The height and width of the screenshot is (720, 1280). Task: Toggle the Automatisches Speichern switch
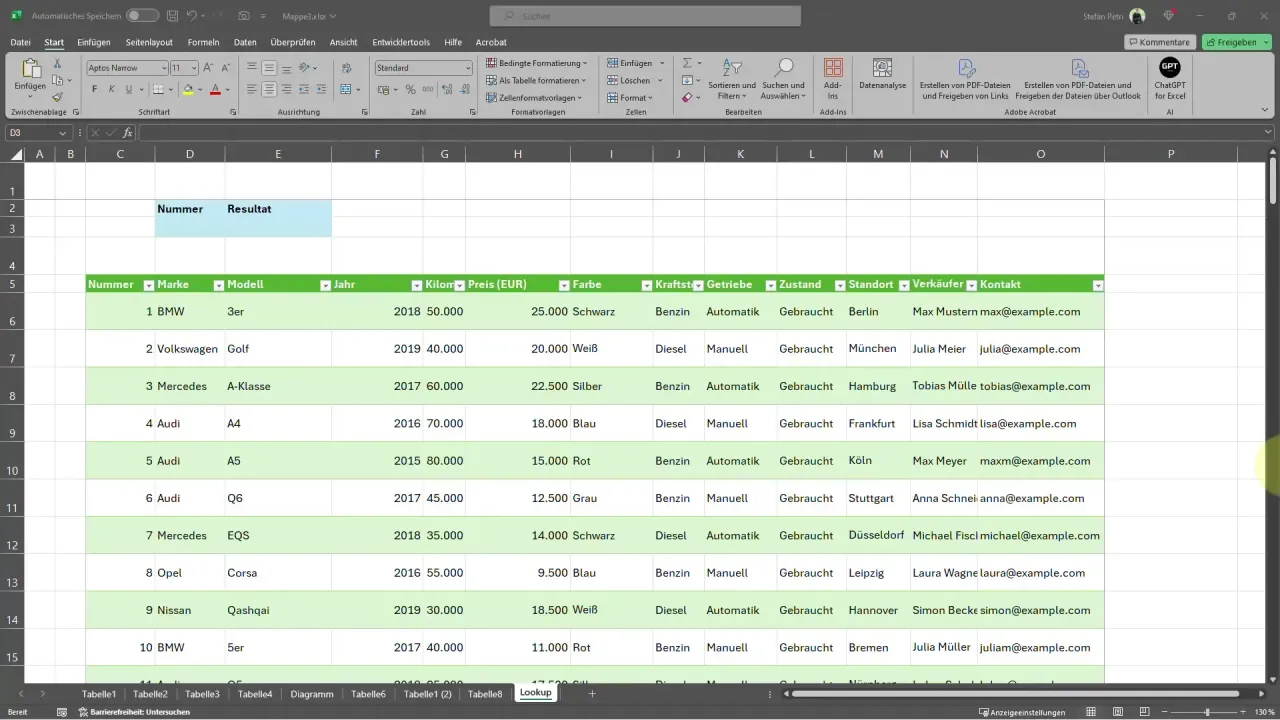coord(142,16)
